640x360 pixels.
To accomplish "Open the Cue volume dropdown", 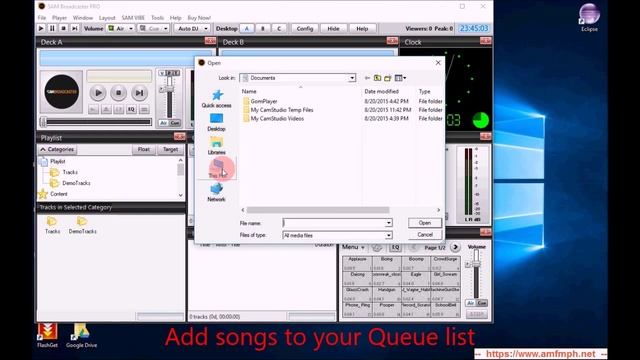I will coord(165,29).
